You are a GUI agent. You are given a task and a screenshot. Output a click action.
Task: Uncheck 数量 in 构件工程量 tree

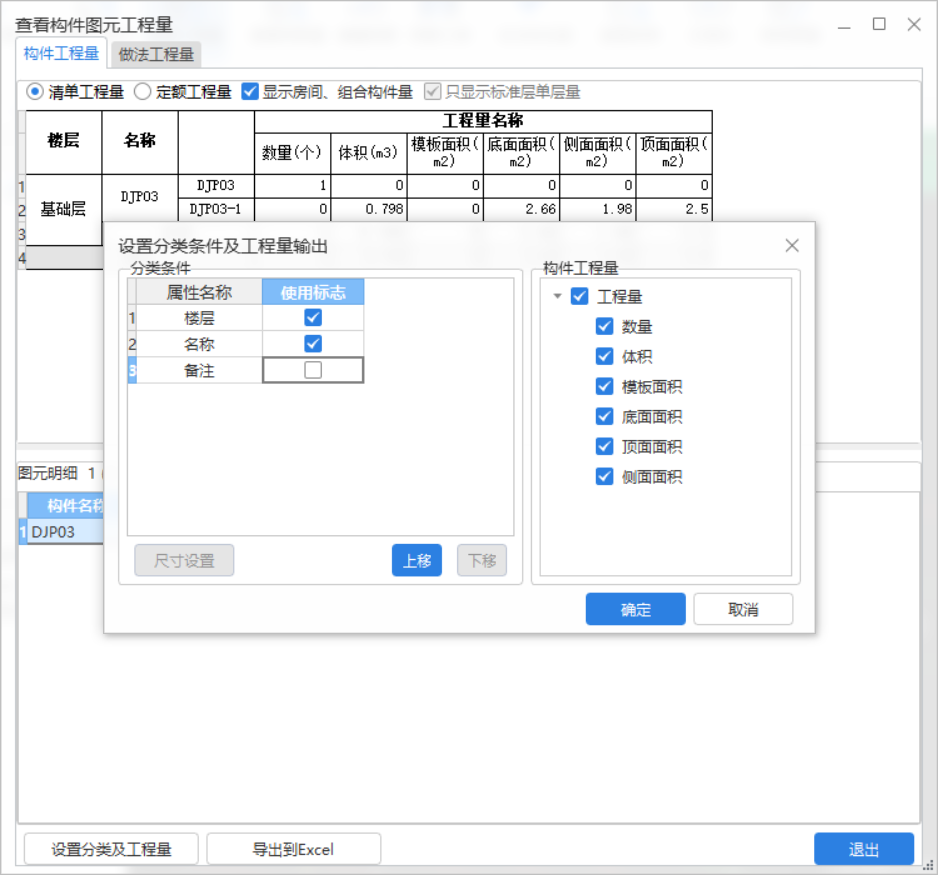604,327
